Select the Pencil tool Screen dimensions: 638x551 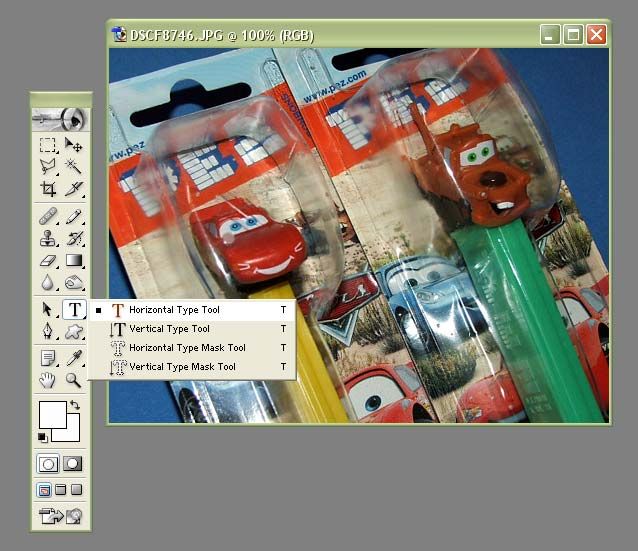73,216
